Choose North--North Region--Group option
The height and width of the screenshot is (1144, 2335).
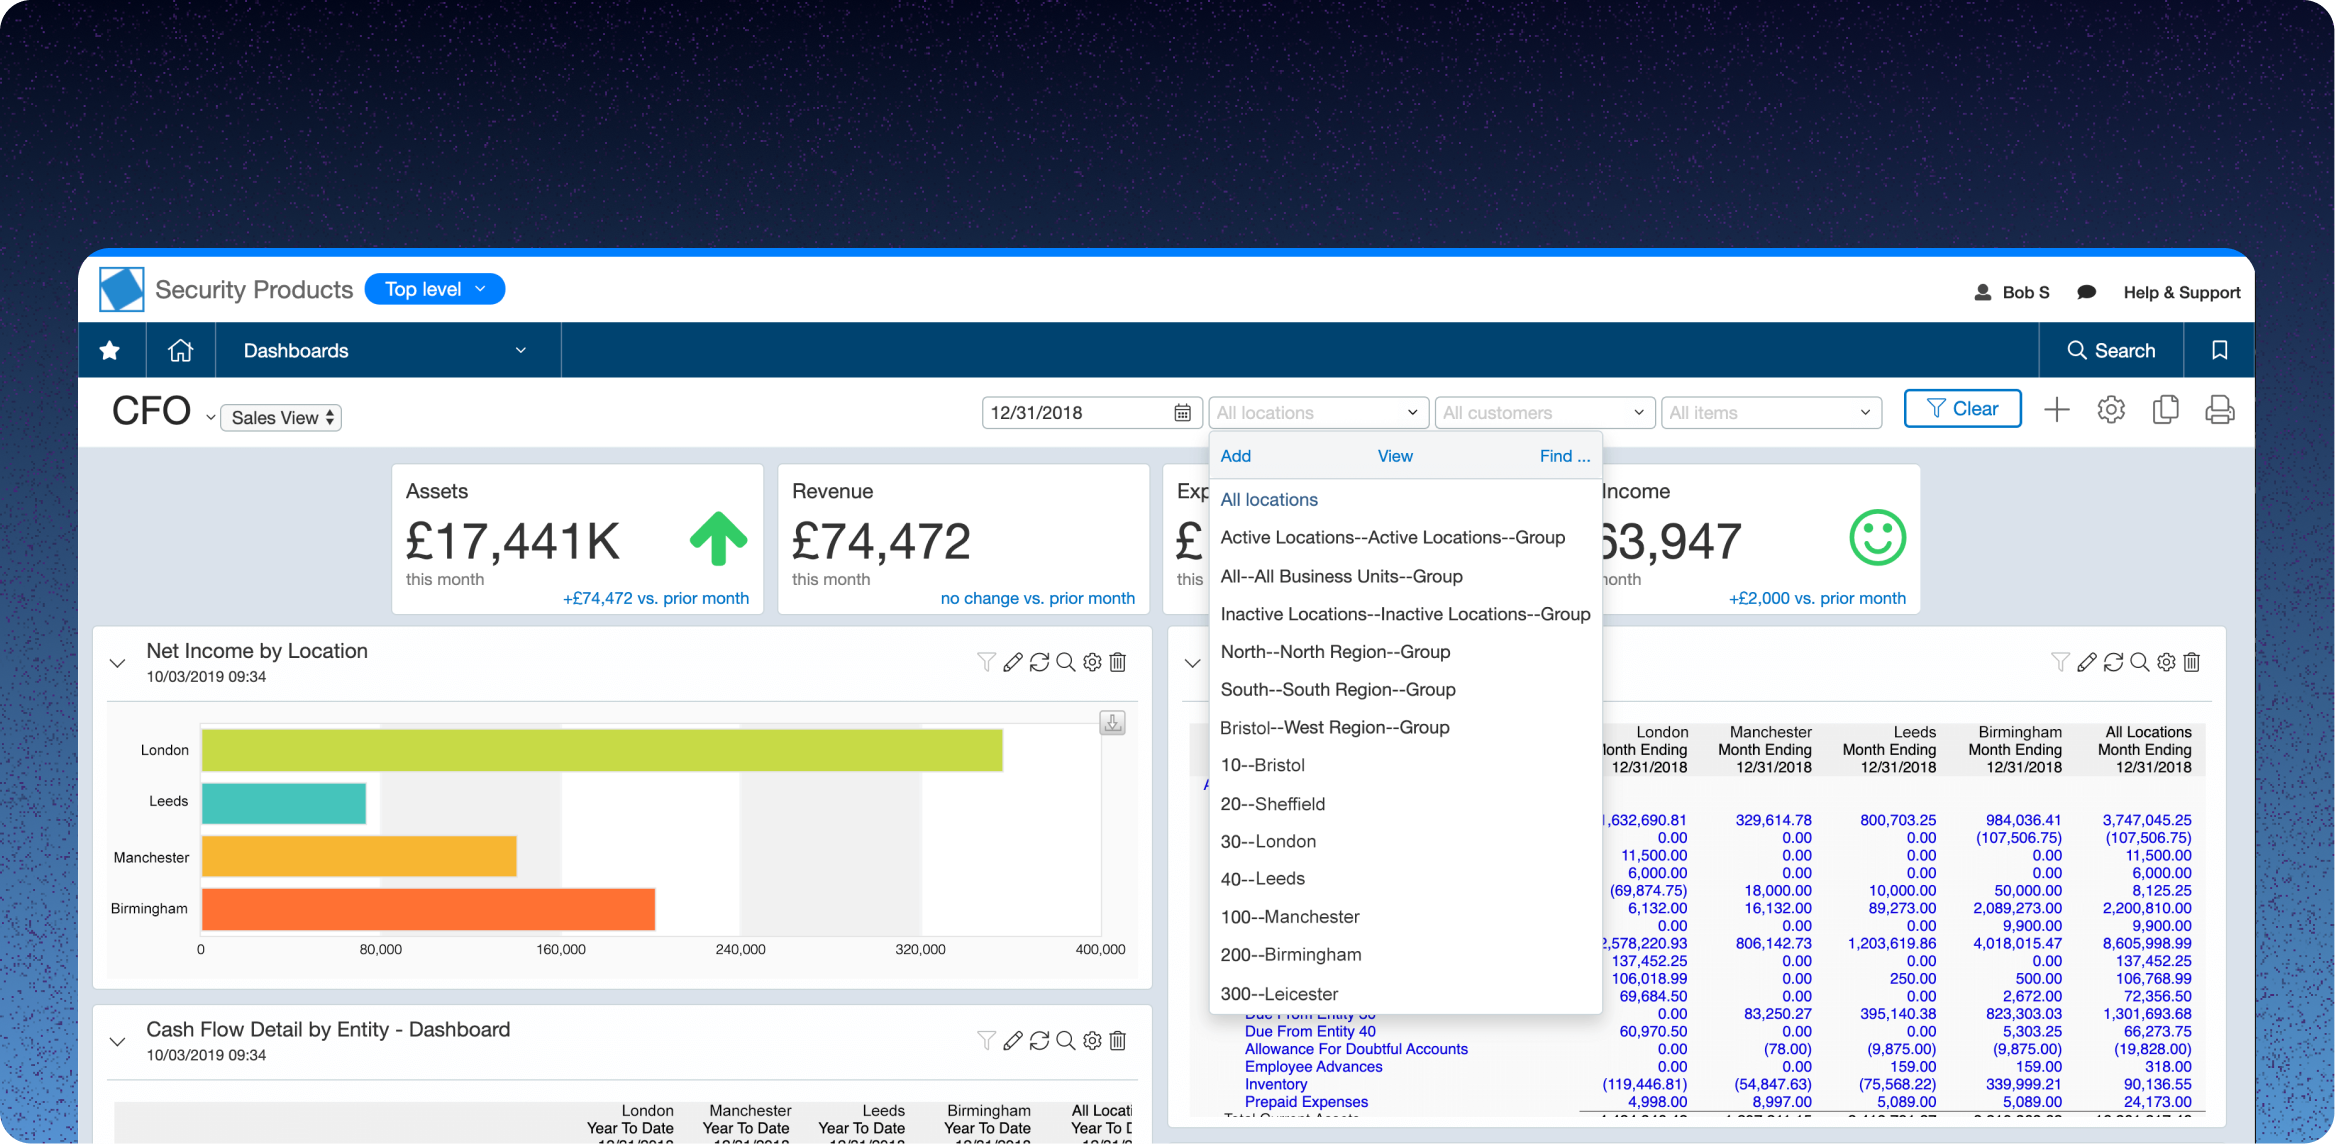[x=1335, y=652]
